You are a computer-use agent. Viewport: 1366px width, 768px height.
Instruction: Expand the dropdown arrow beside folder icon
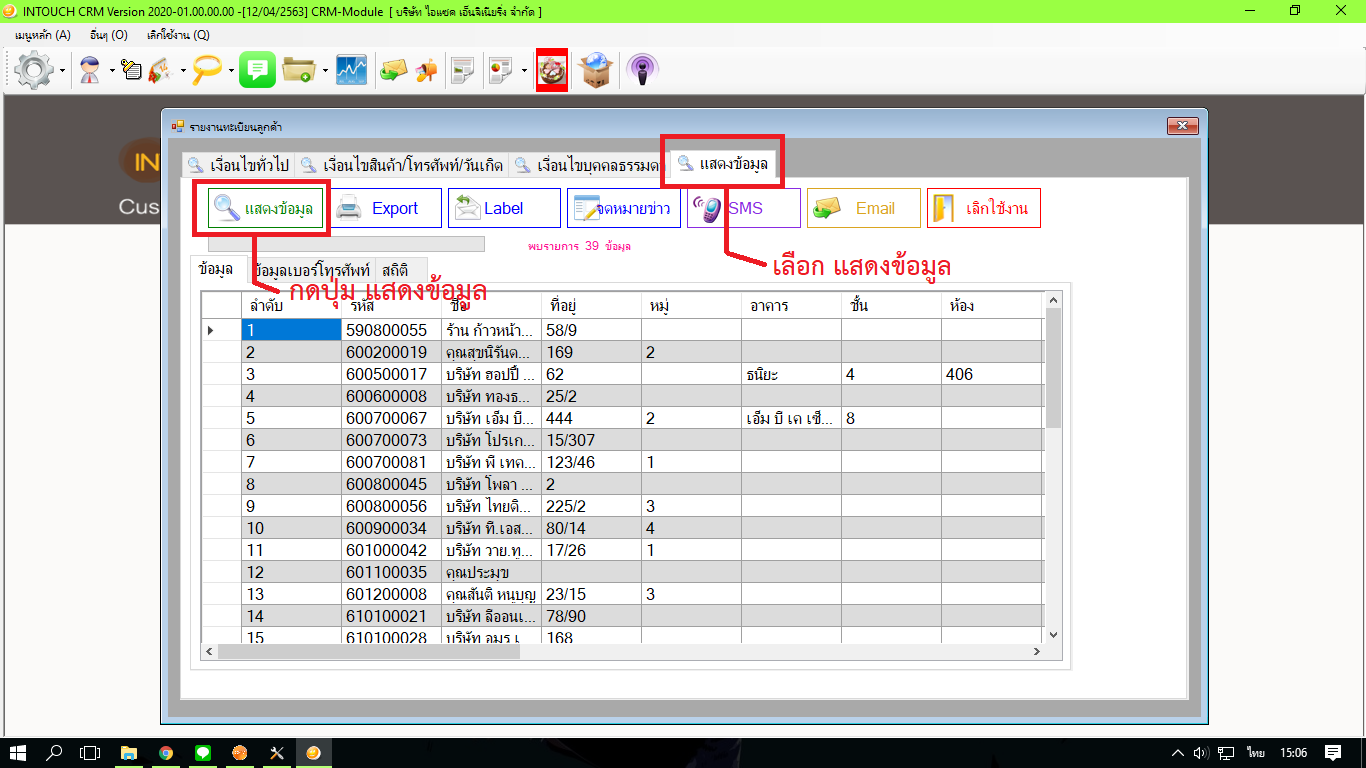[x=325, y=71]
